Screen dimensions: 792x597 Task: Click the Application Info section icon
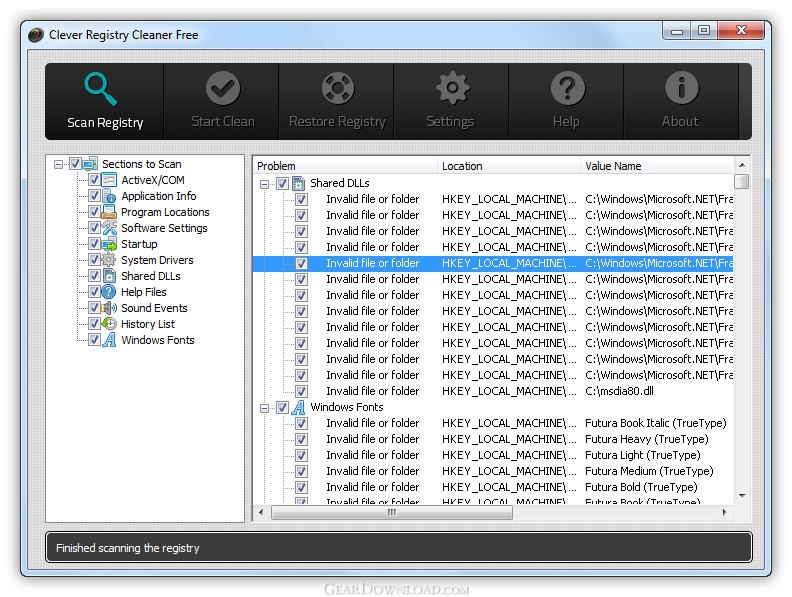(109, 196)
